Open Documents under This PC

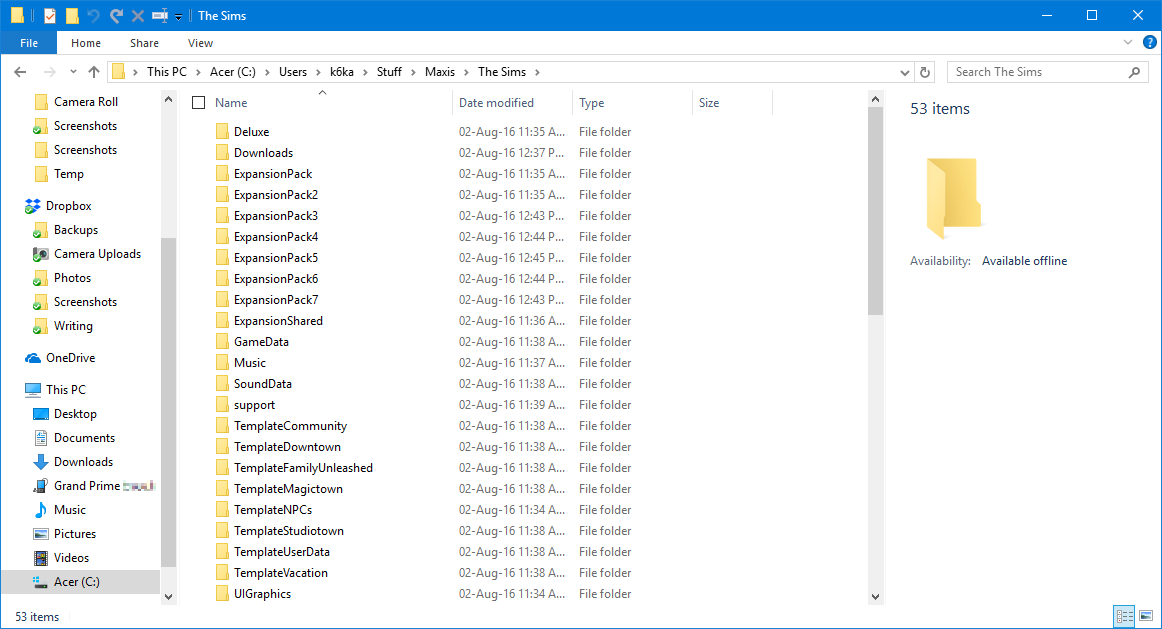pyautogui.click(x=84, y=438)
